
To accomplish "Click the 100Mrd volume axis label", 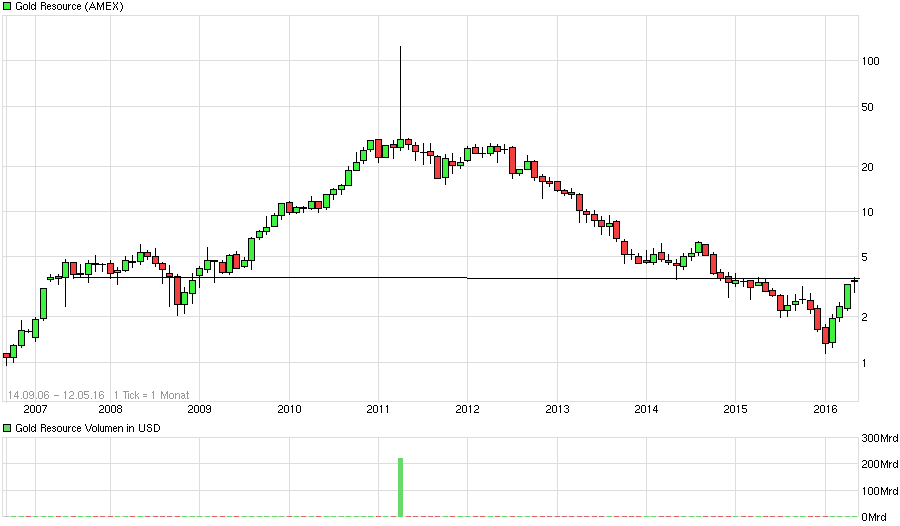I will point(876,491).
